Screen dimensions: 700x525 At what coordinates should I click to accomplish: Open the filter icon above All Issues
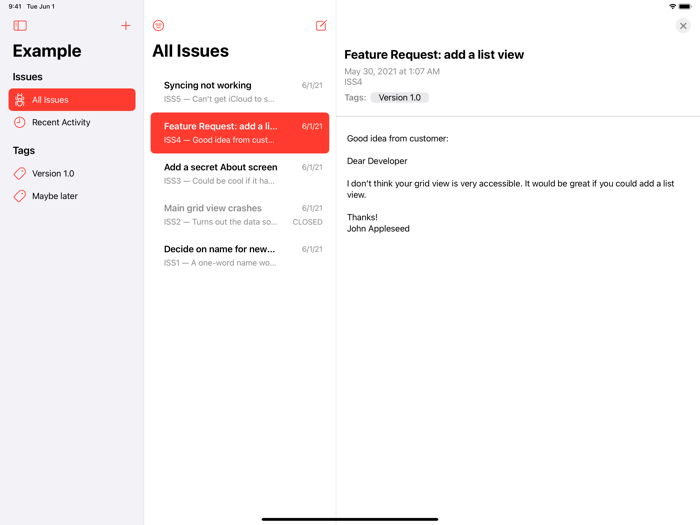click(x=158, y=25)
